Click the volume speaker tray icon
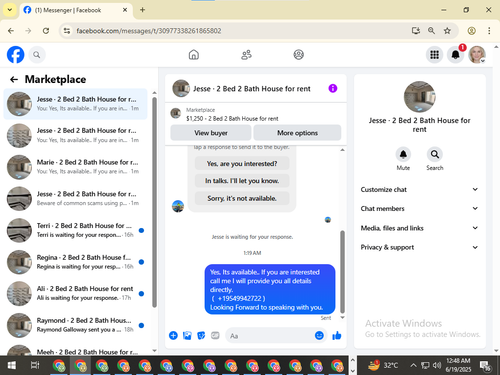This screenshot has width=500, height=375. pos(436,365)
